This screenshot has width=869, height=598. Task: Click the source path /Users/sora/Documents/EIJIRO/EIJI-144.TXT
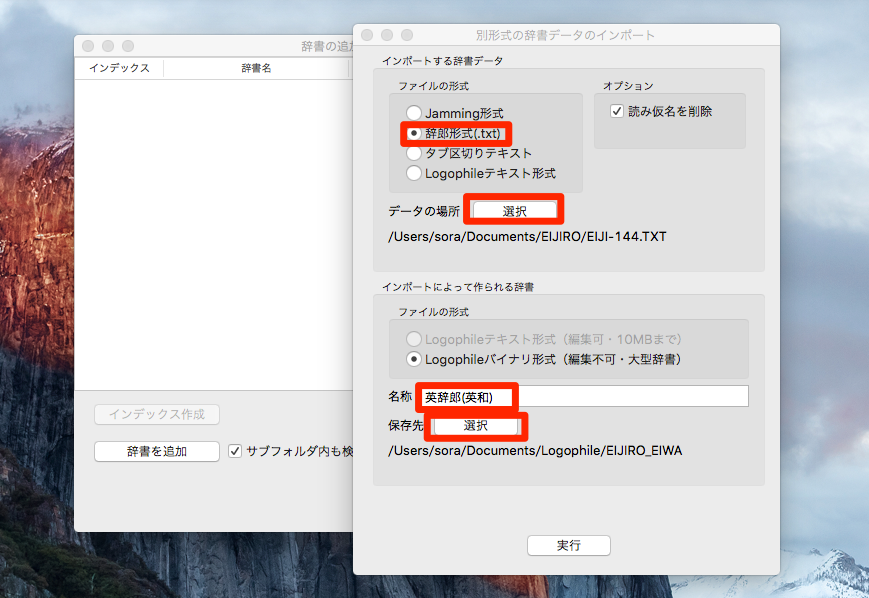point(527,237)
